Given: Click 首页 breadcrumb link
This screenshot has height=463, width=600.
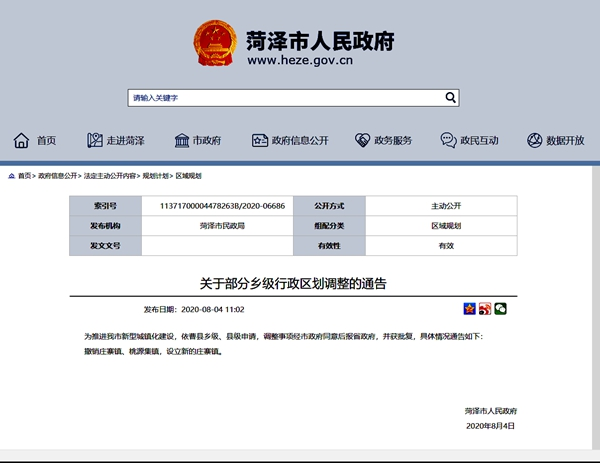Looking at the screenshot, I should (24, 176).
